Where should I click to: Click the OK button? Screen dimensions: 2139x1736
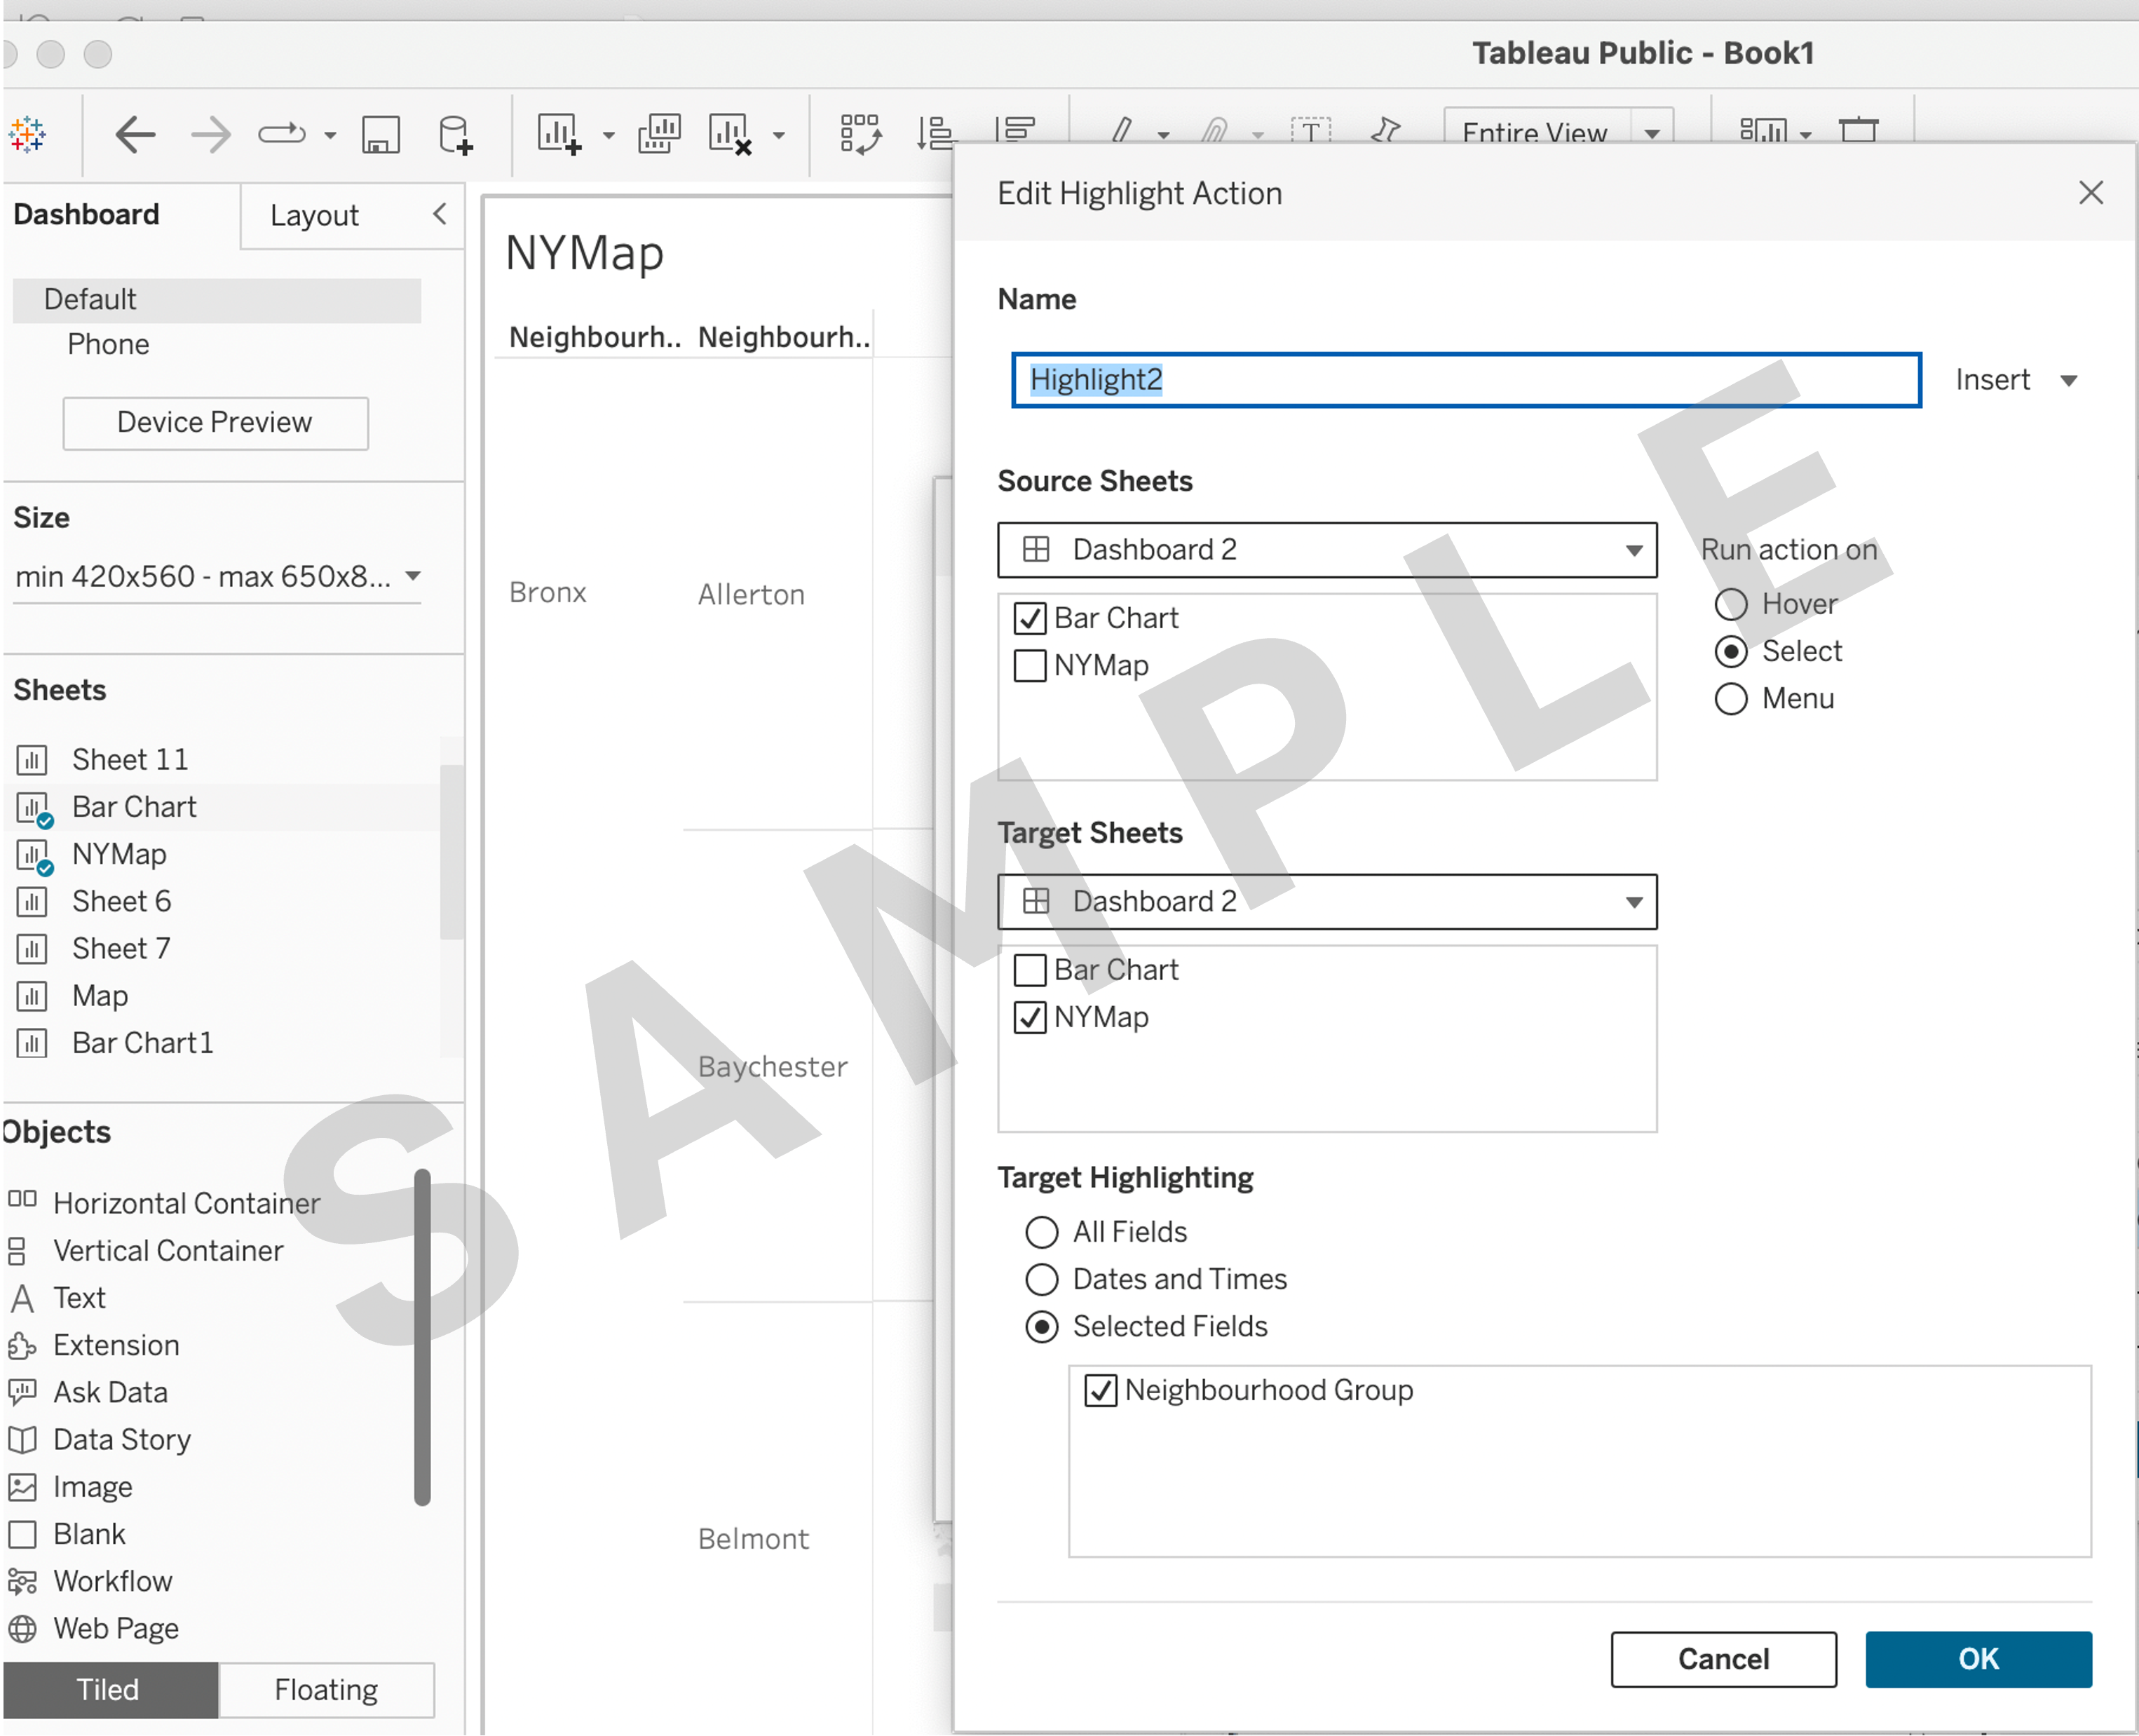1977,1659
